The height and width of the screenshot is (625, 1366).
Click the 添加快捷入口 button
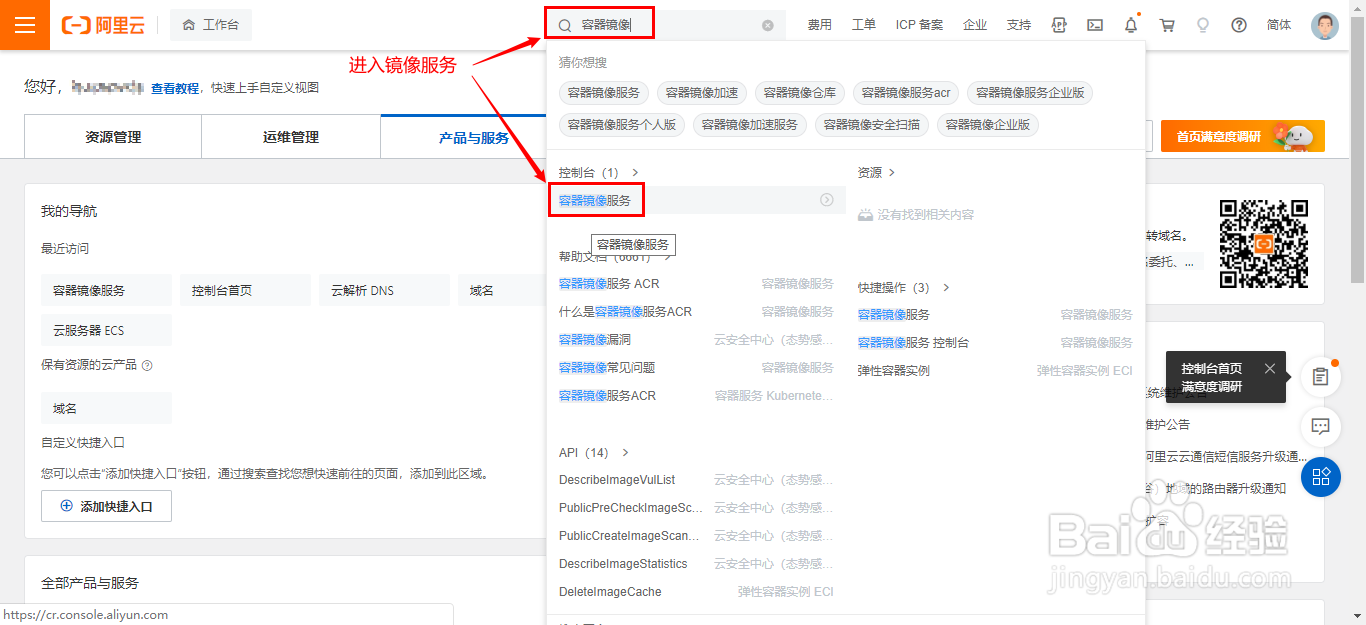[x=106, y=506]
